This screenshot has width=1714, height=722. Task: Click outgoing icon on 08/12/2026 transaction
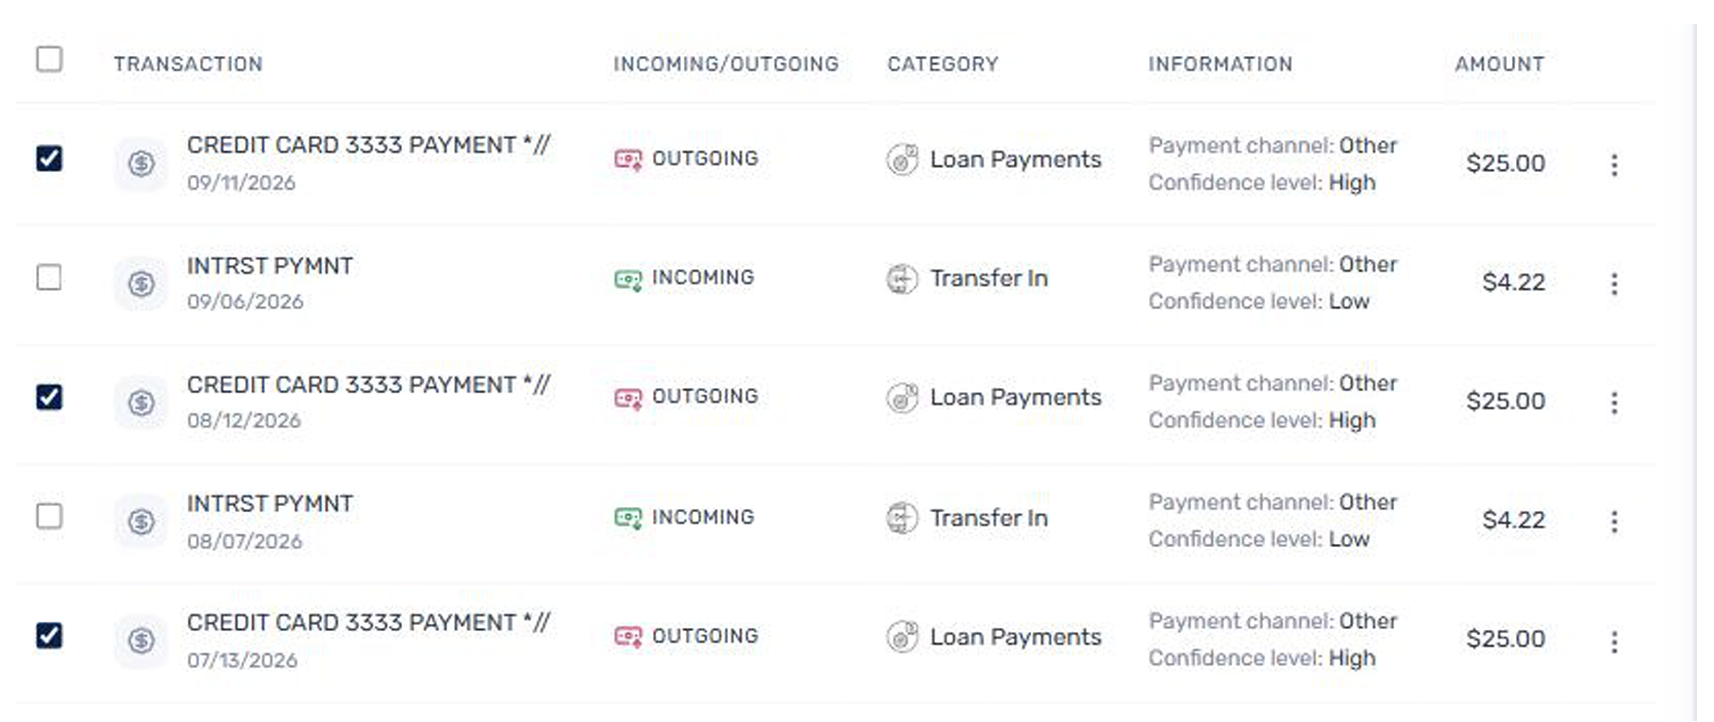628,398
